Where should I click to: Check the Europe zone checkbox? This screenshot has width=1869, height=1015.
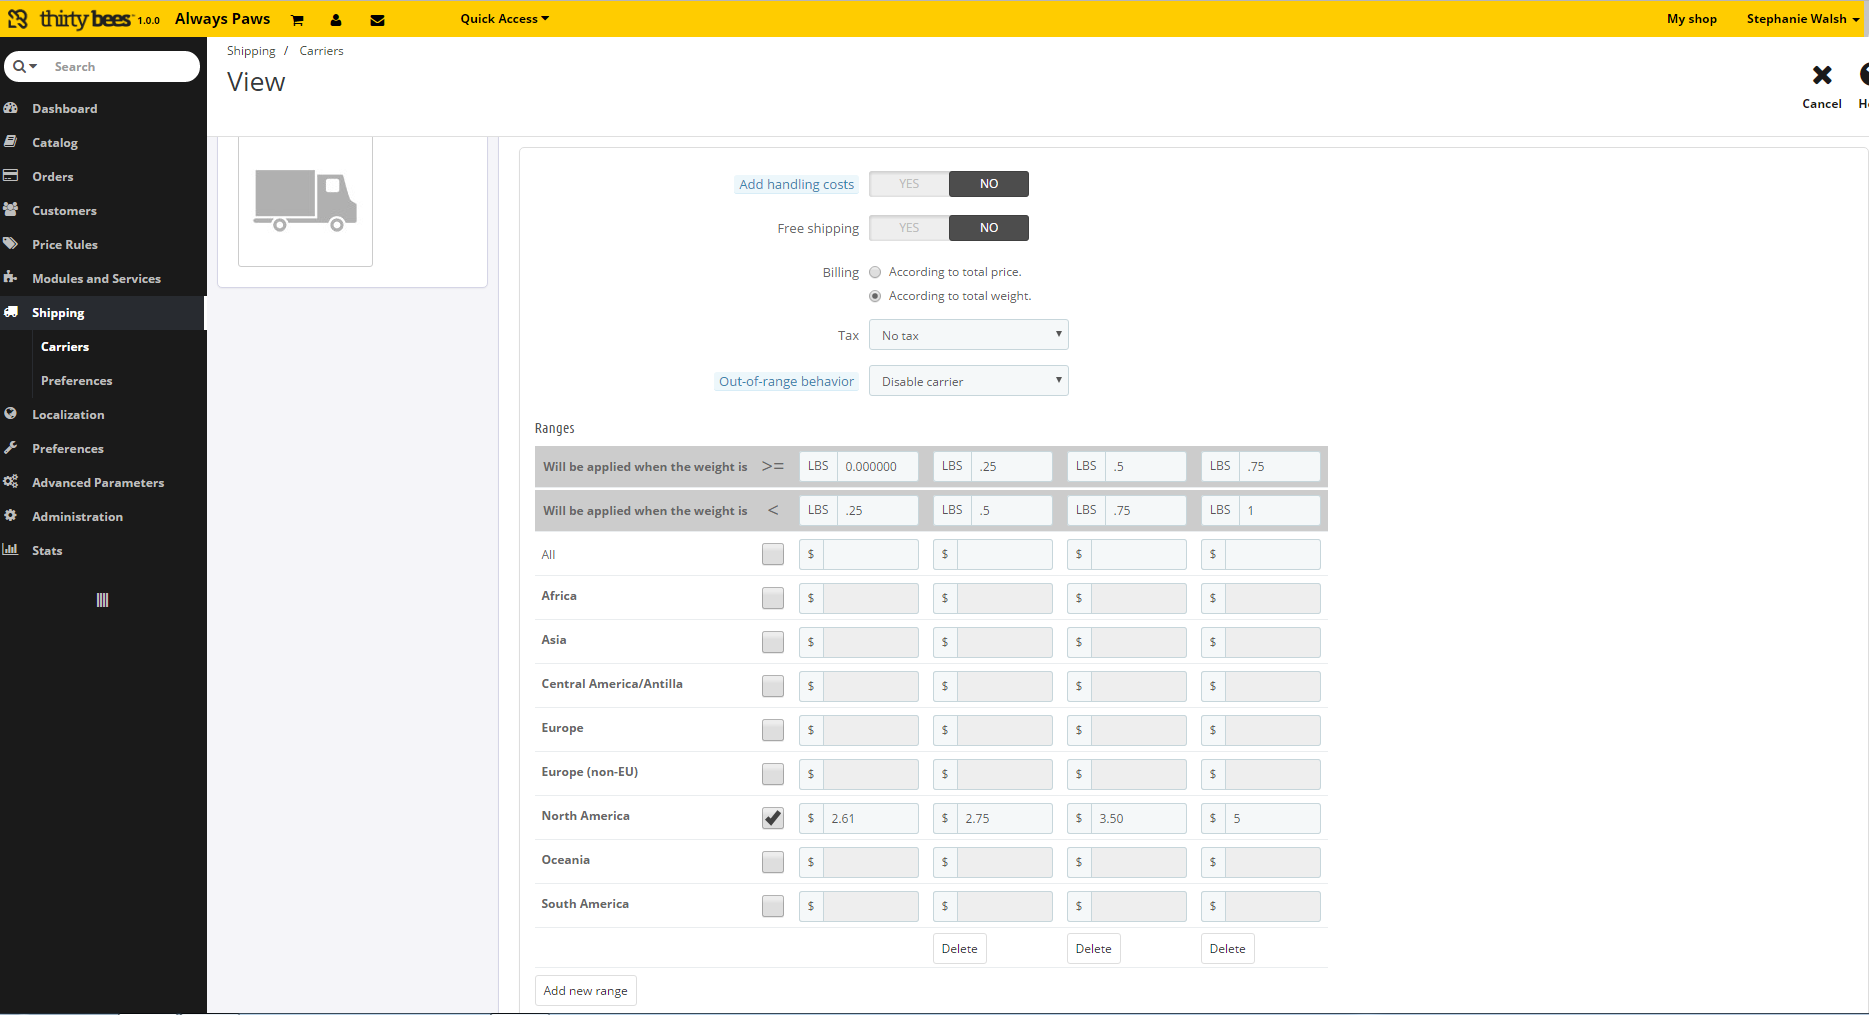click(773, 730)
